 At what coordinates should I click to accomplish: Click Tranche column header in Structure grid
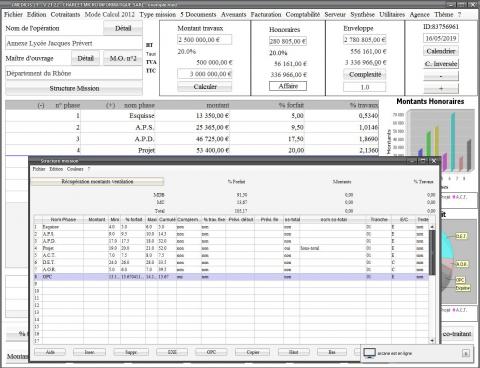(x=379, y=219)
